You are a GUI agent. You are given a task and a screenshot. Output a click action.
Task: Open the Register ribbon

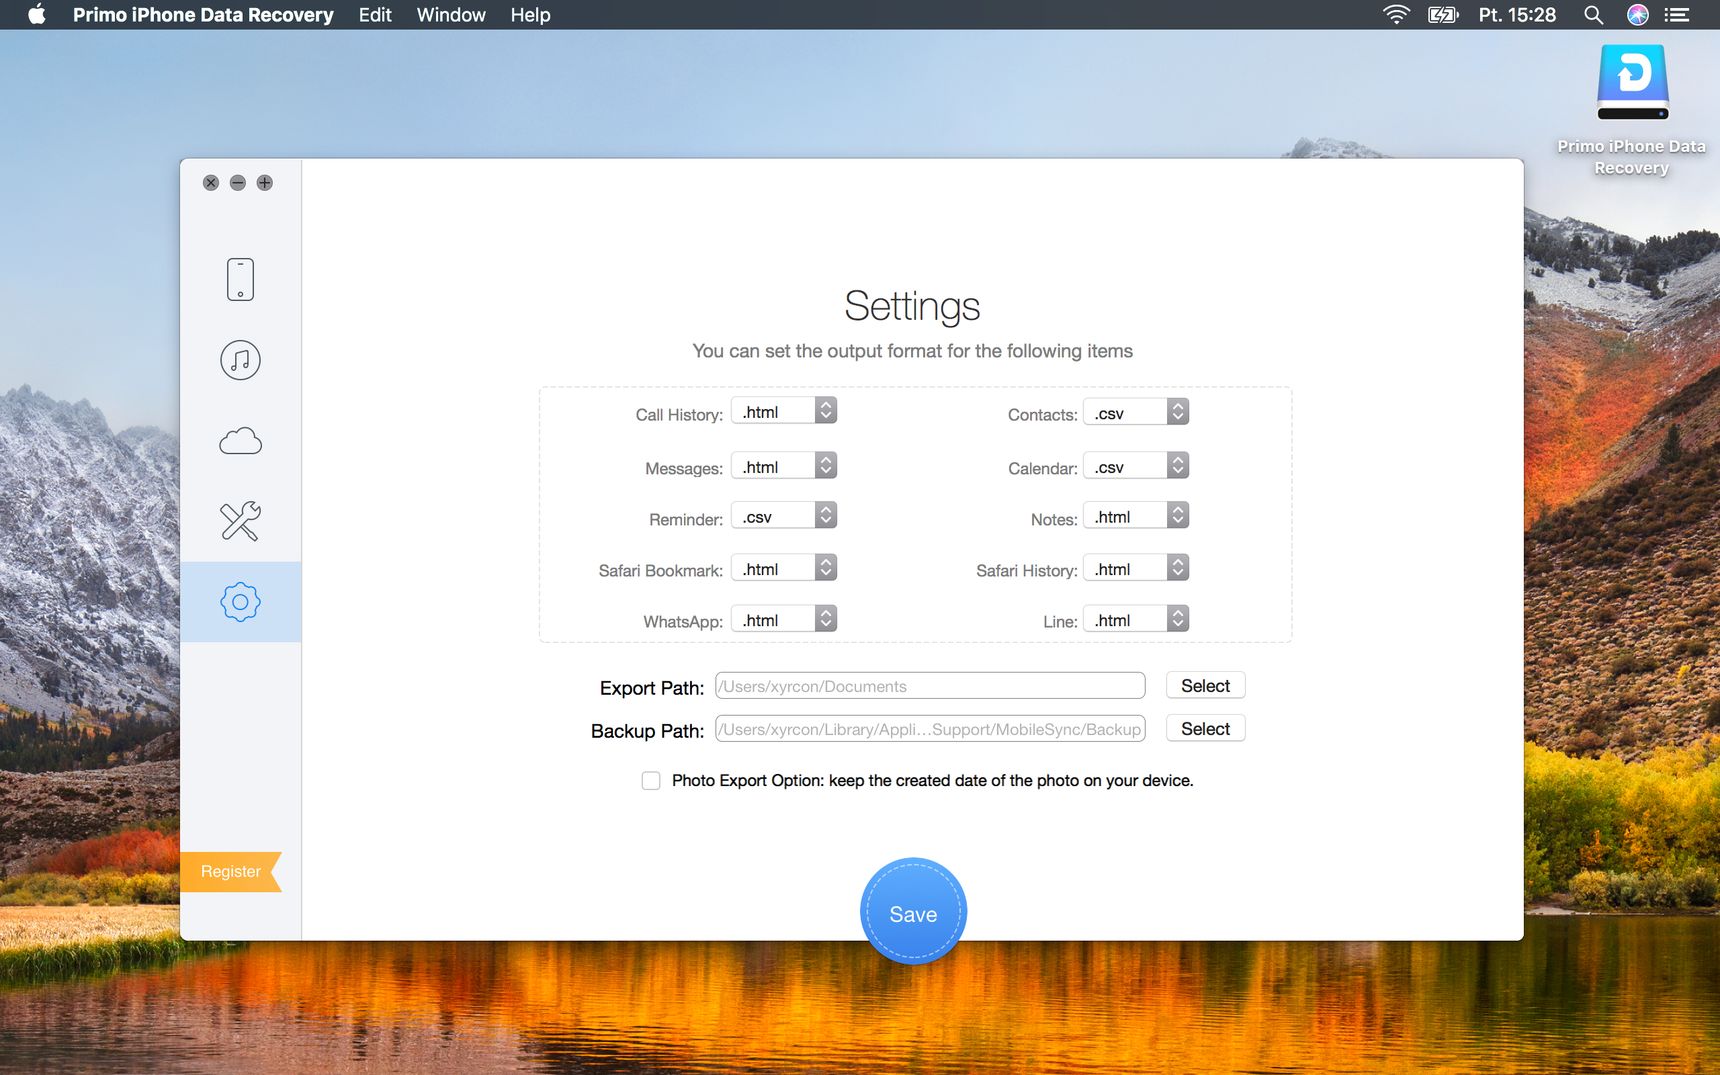pyautogui.click(x=231, y=872)
